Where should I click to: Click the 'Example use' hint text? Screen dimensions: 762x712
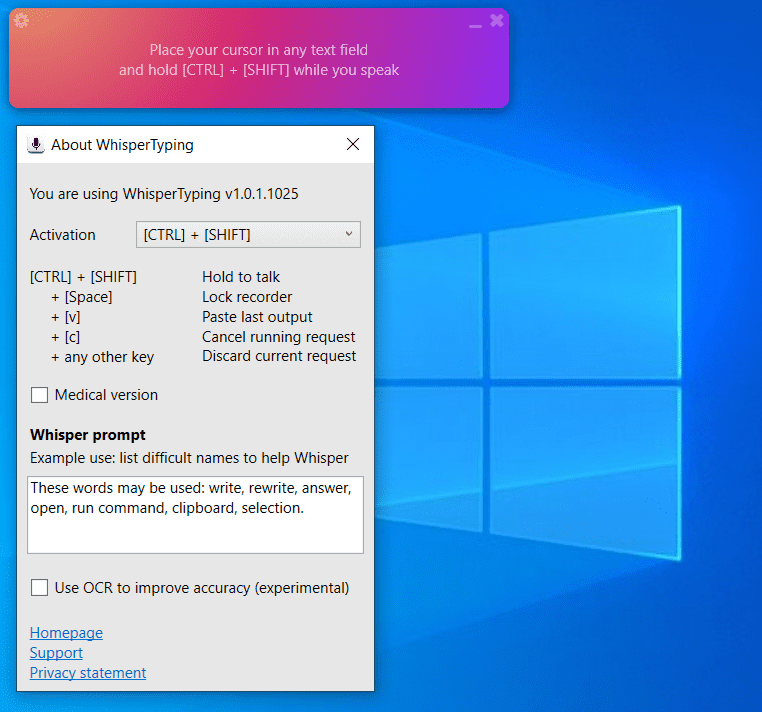(190, 458)
